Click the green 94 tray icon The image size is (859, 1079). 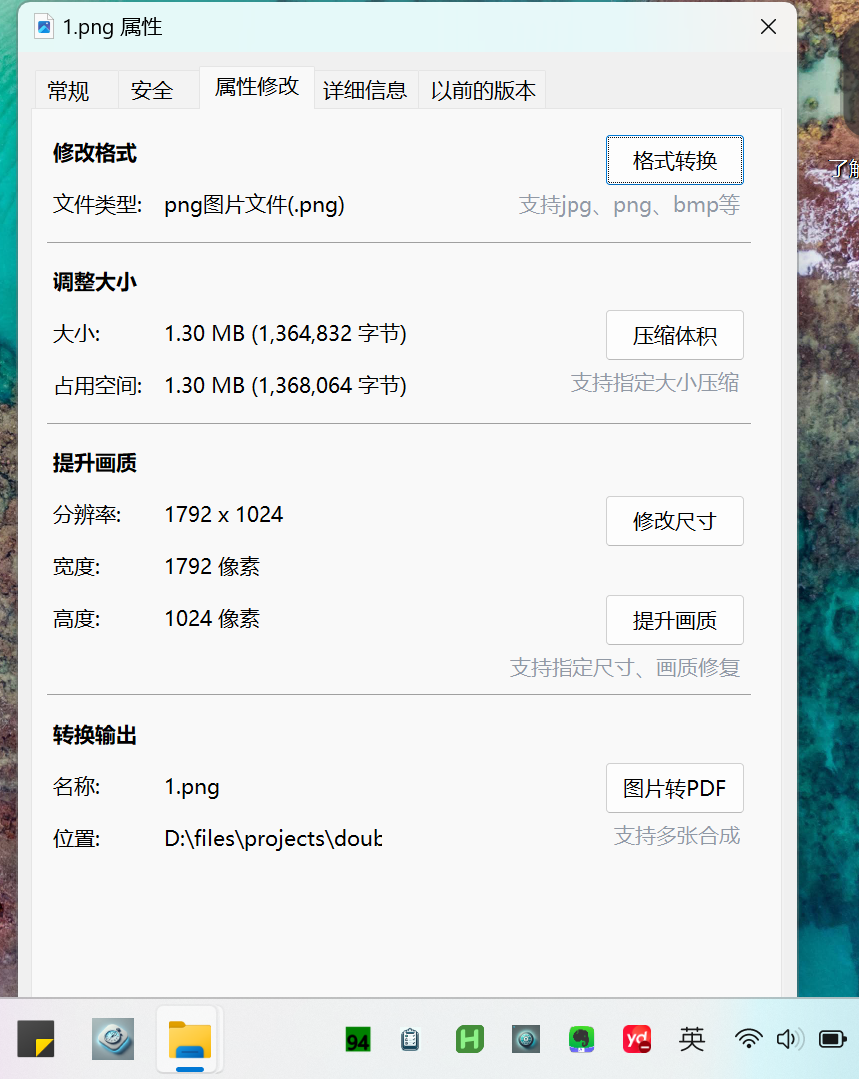tap(357, 1040)
